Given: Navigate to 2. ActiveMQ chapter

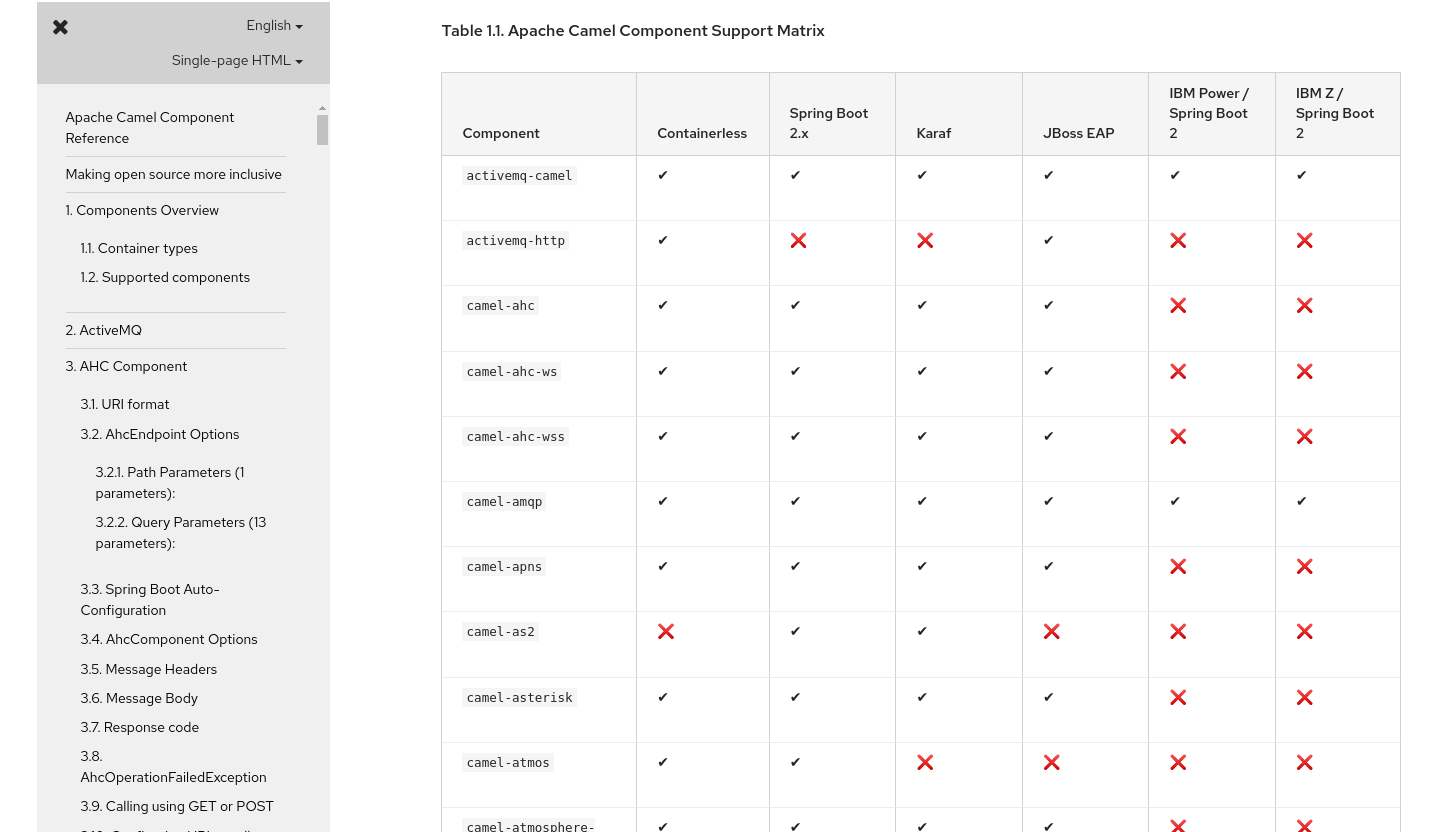Looking at the screenshot, I should 104,330.
